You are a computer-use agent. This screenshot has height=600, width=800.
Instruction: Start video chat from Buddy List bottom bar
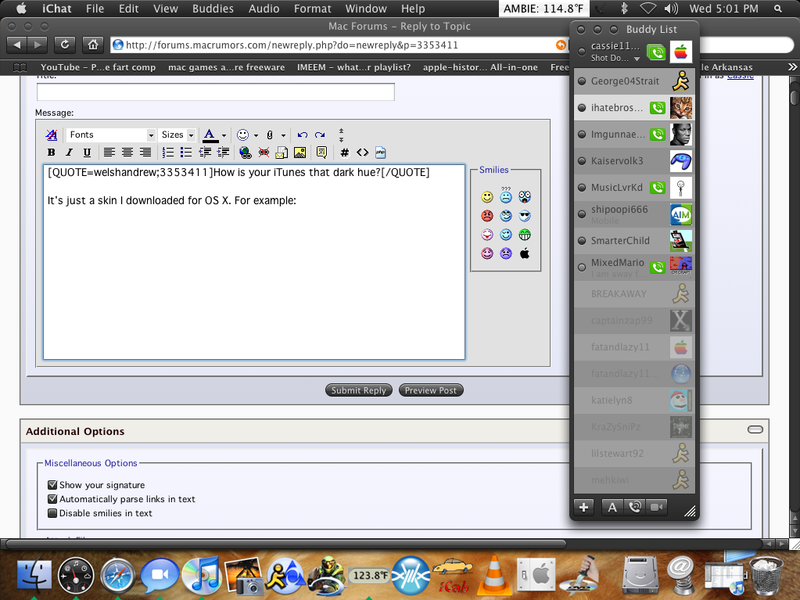pyautogui.click(x=657, y=507)
